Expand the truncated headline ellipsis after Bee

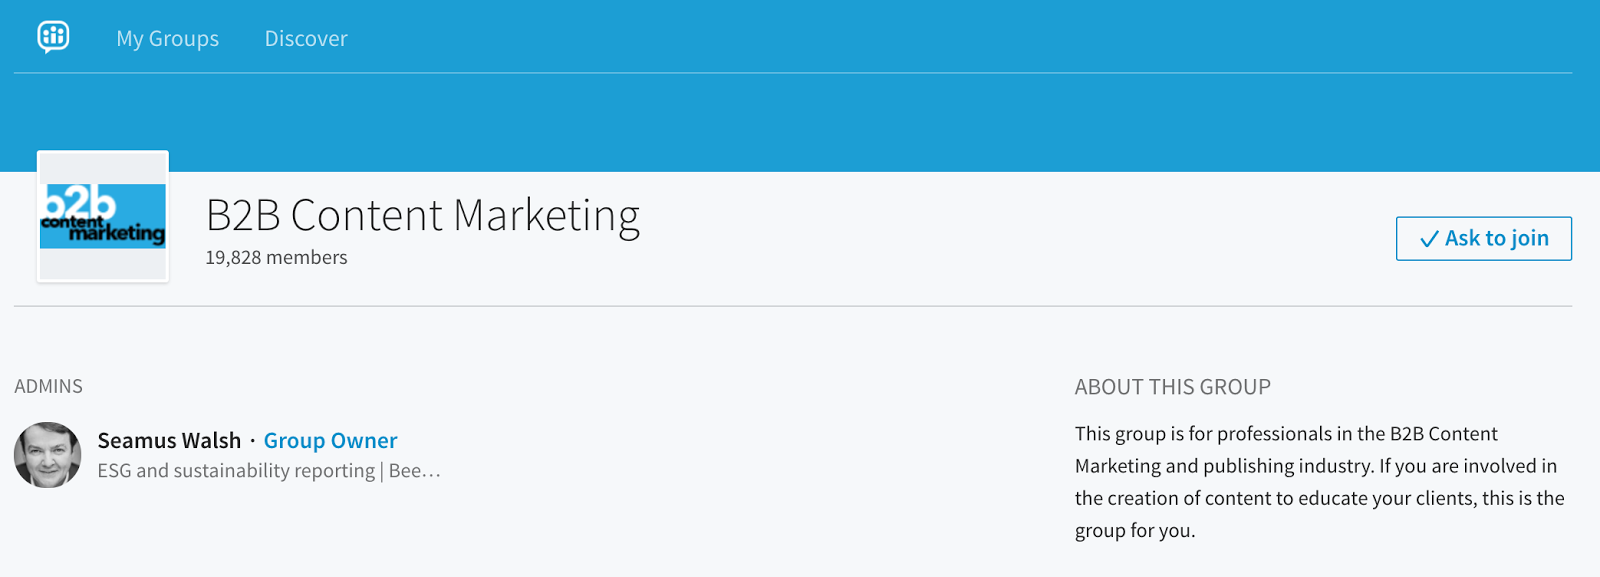point(430,471)
